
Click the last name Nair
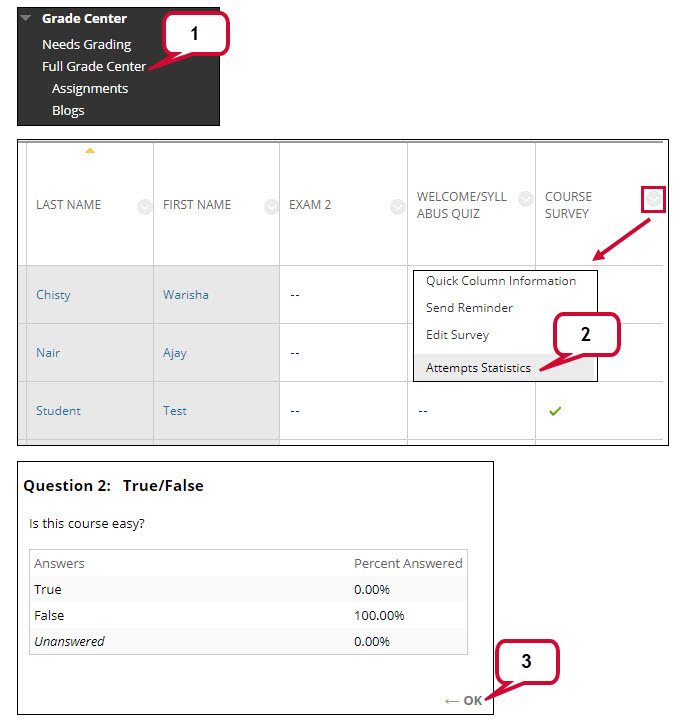(x=48, y=353)
